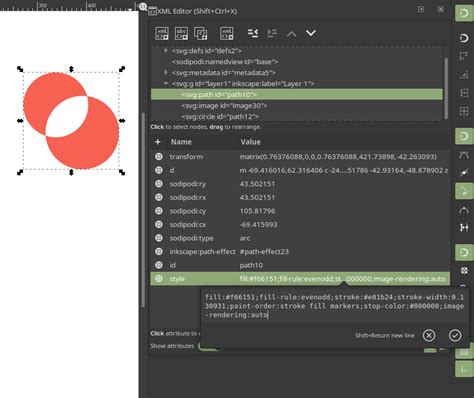Collapse the svg:g layer1 node

click(x=166, y=83)
